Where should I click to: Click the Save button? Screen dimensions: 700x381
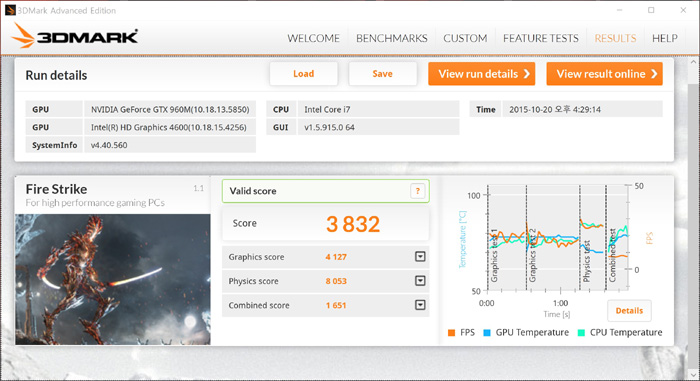383,74
